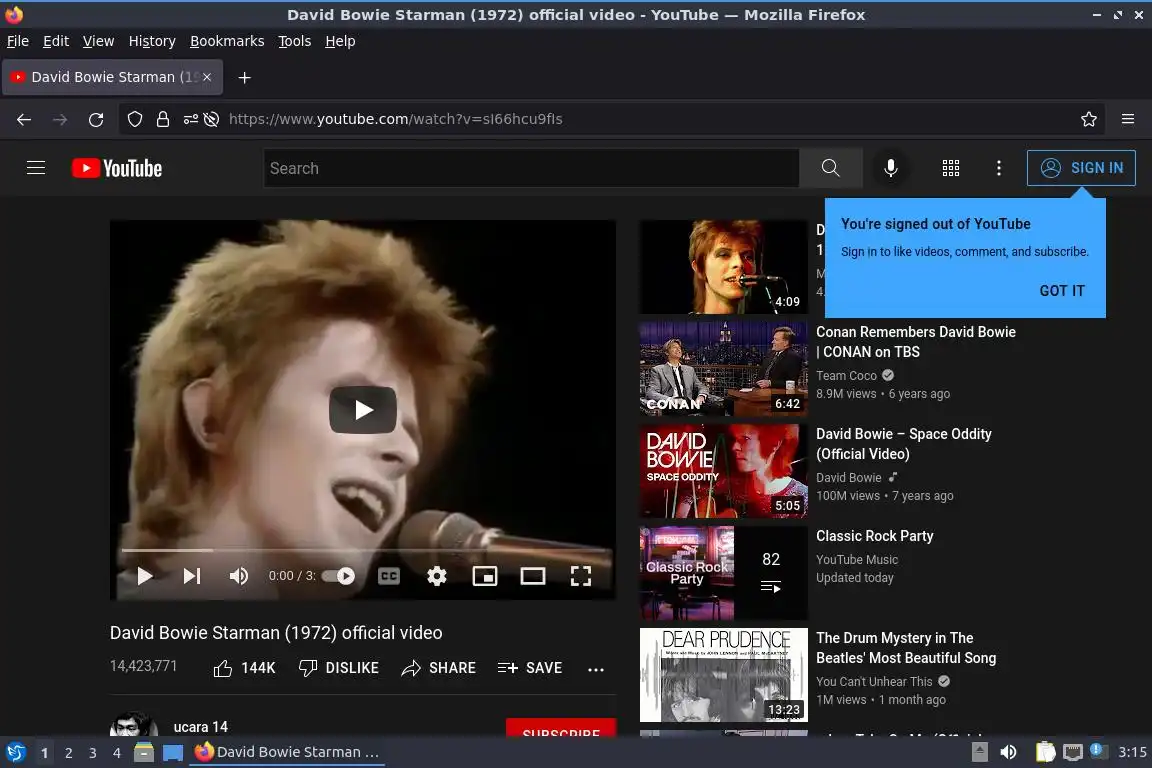
Task: Click the Space Oddity thumbnail
Action: (x=724, y=470)
